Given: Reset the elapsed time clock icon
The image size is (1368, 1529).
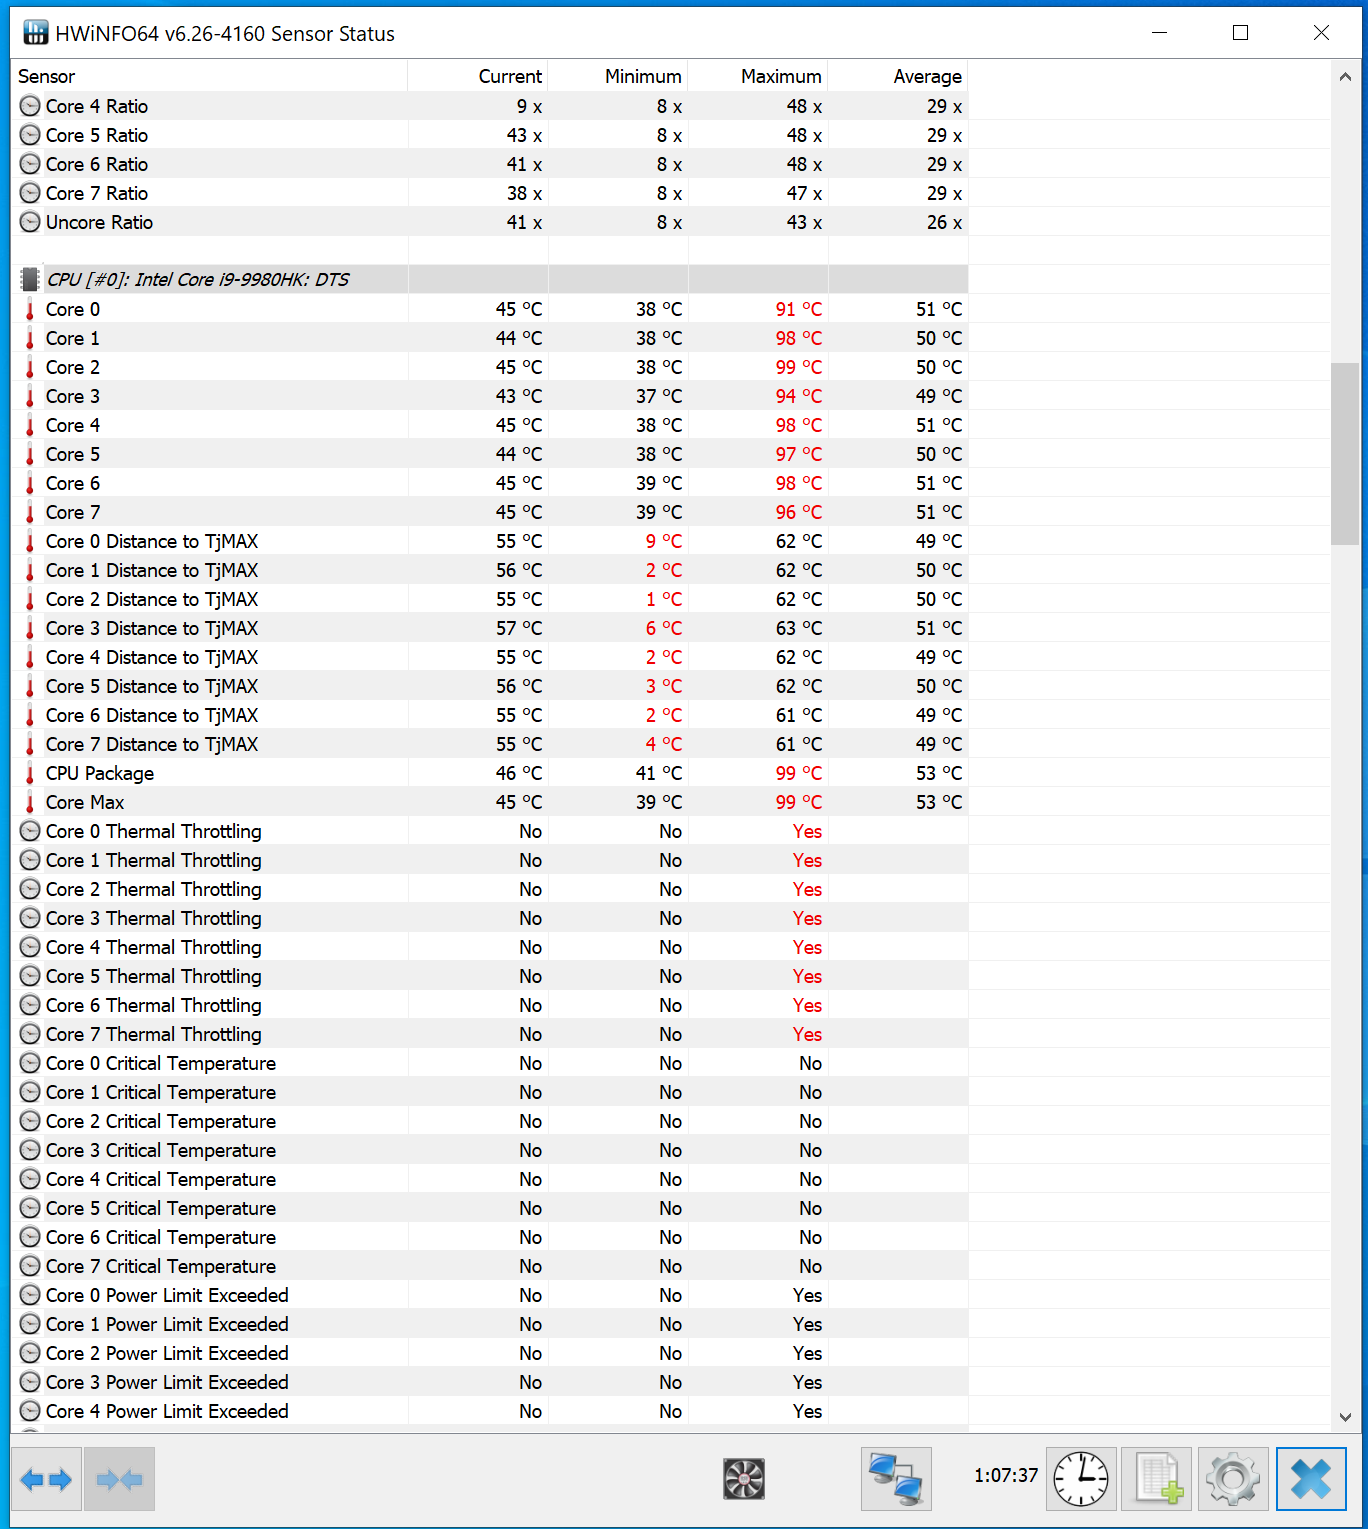Looking at the screenshot, I should [1081, 1479].
